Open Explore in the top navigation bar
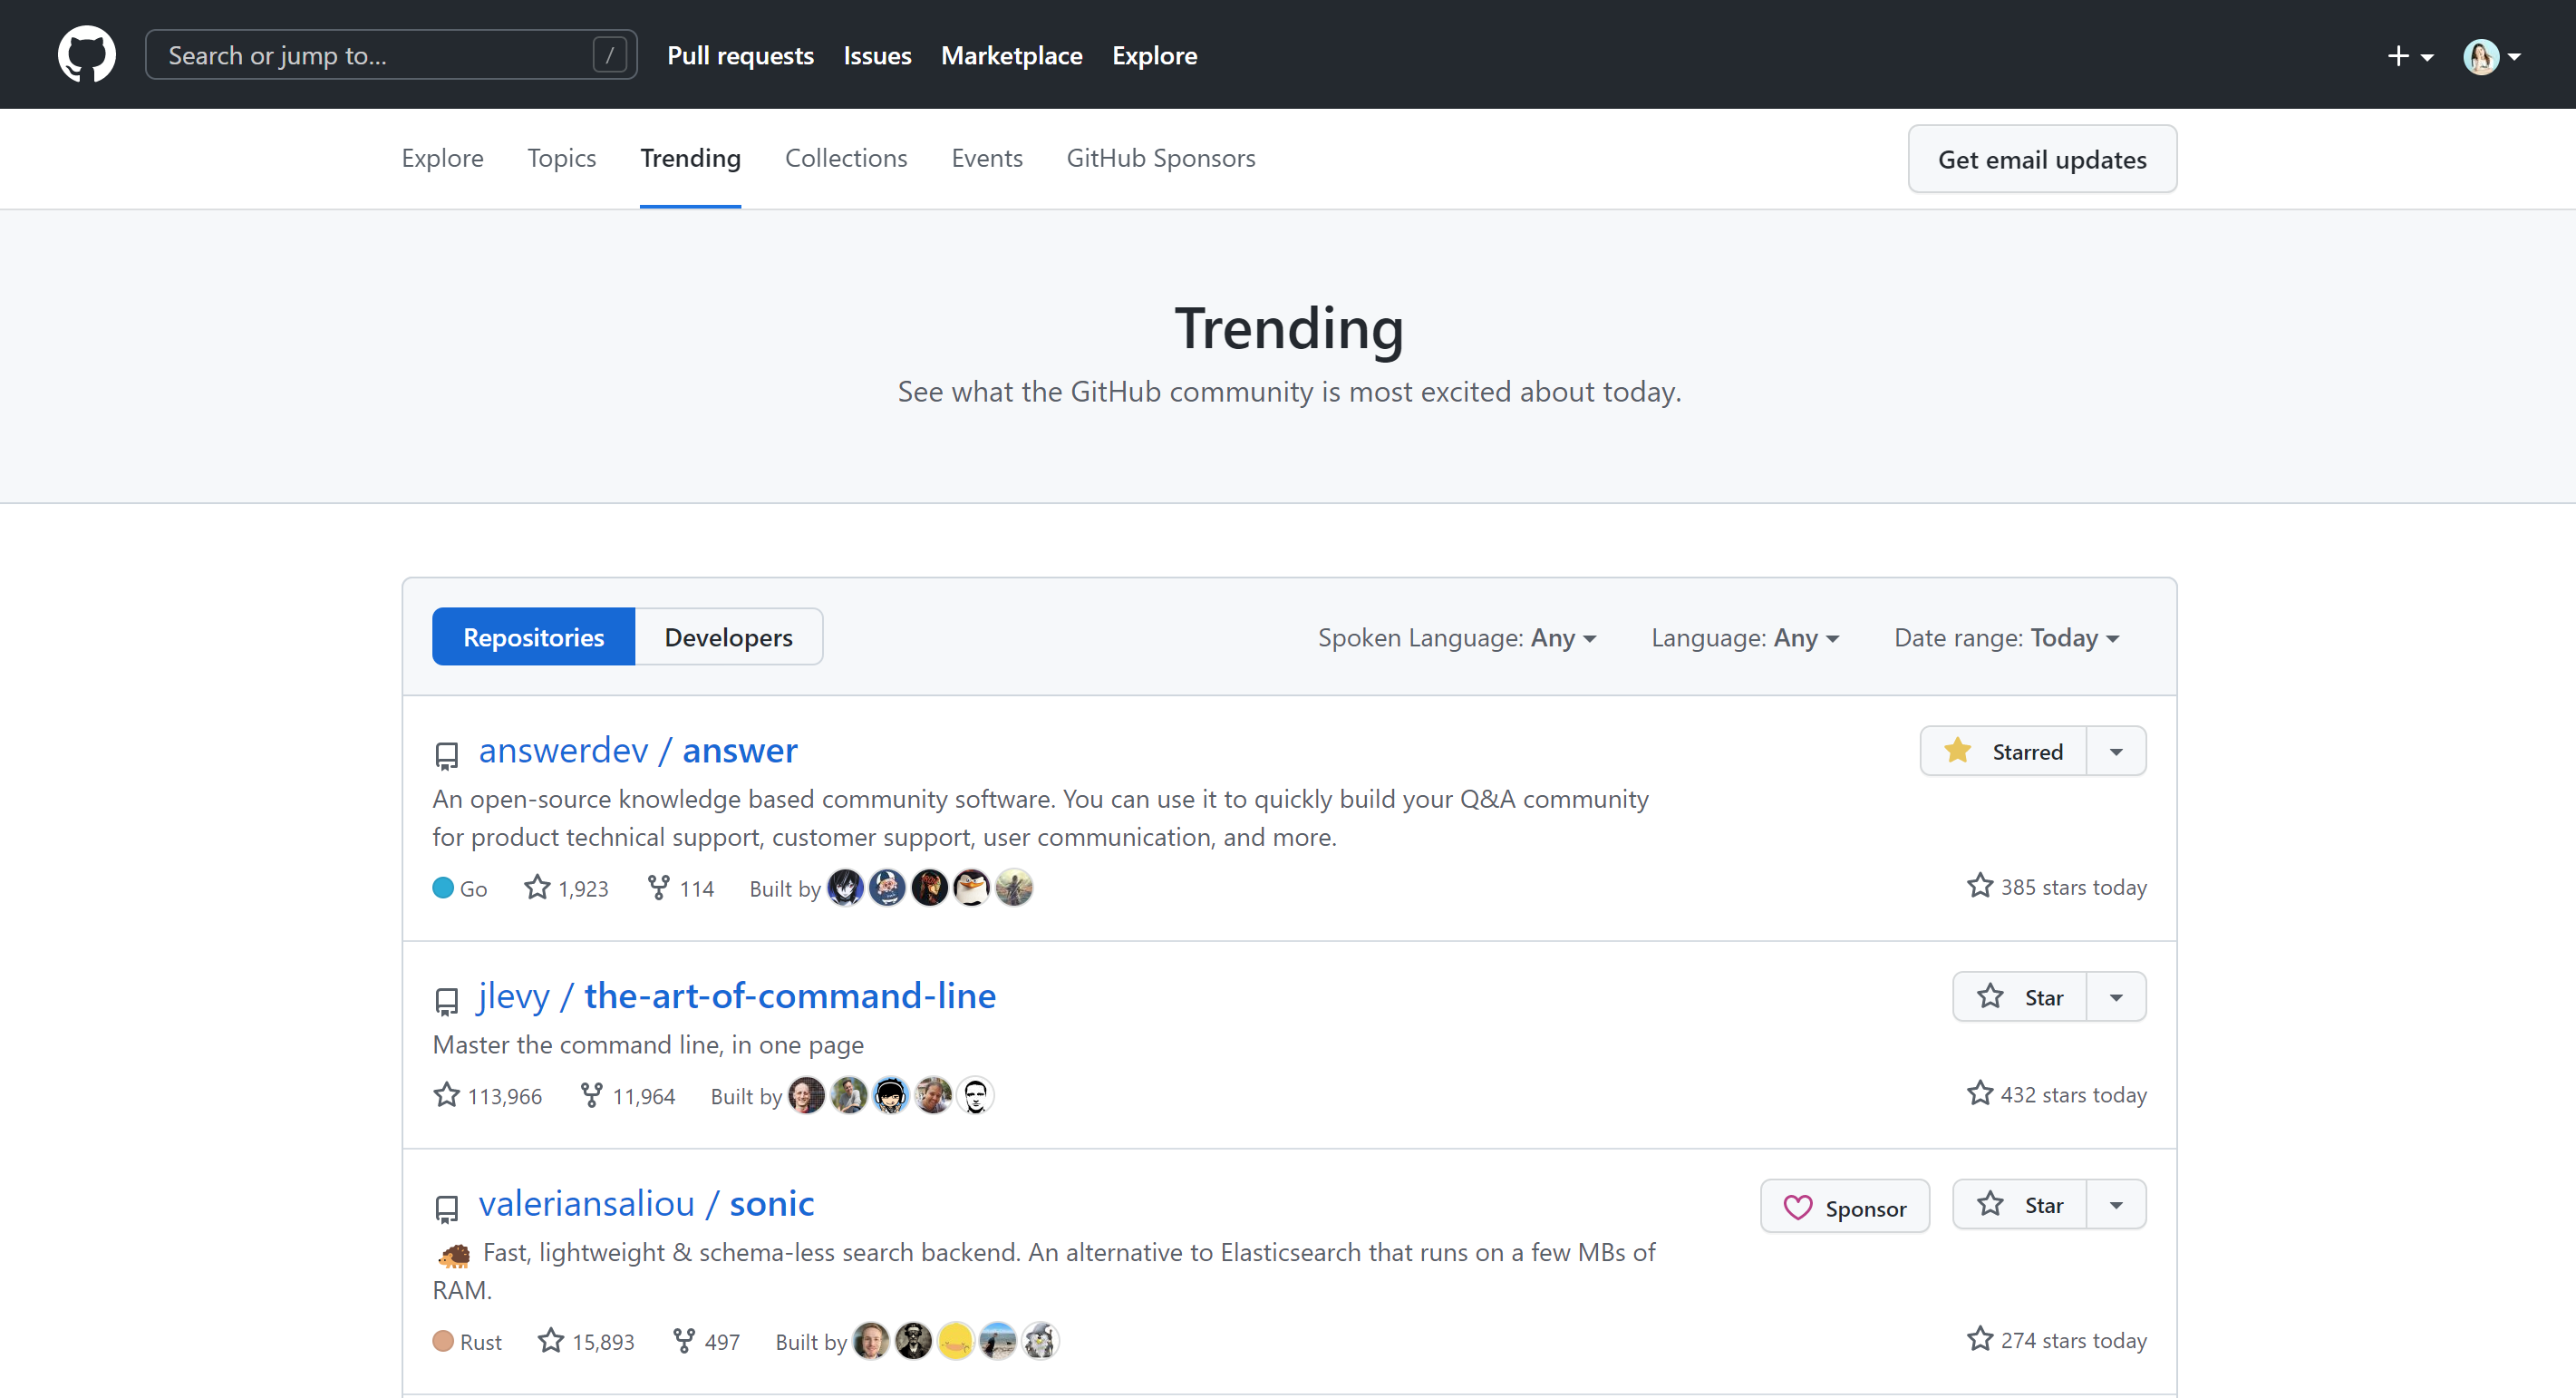The image size is (2576, 1398). (x=1154, y=55)
